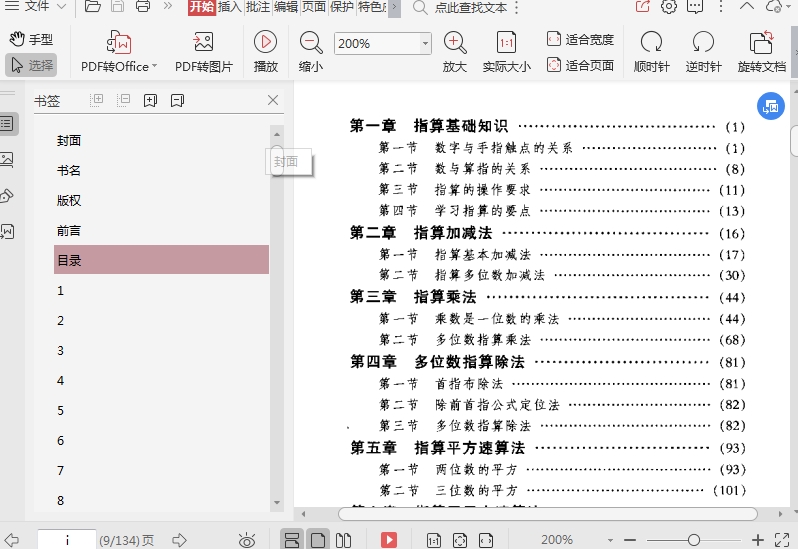Click the print icon
The width and height of the screenshot is (798, 549).
(x=143, y=7)
